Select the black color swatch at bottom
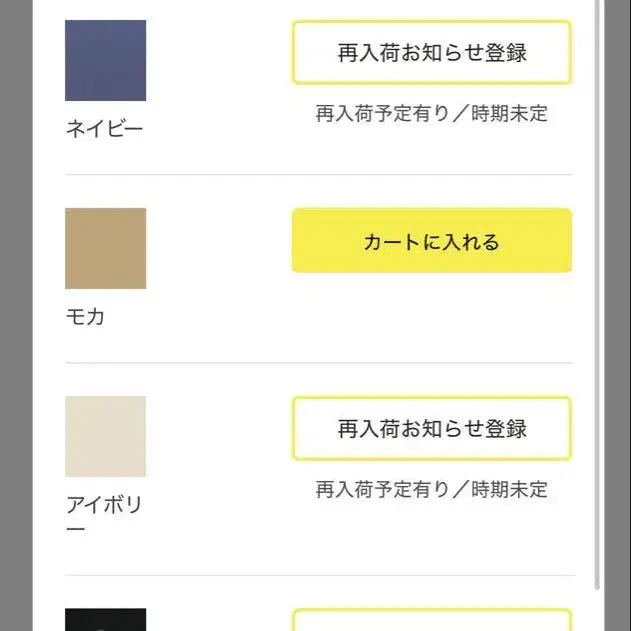Viewport: 631px width, 631px height. point(105,620)
